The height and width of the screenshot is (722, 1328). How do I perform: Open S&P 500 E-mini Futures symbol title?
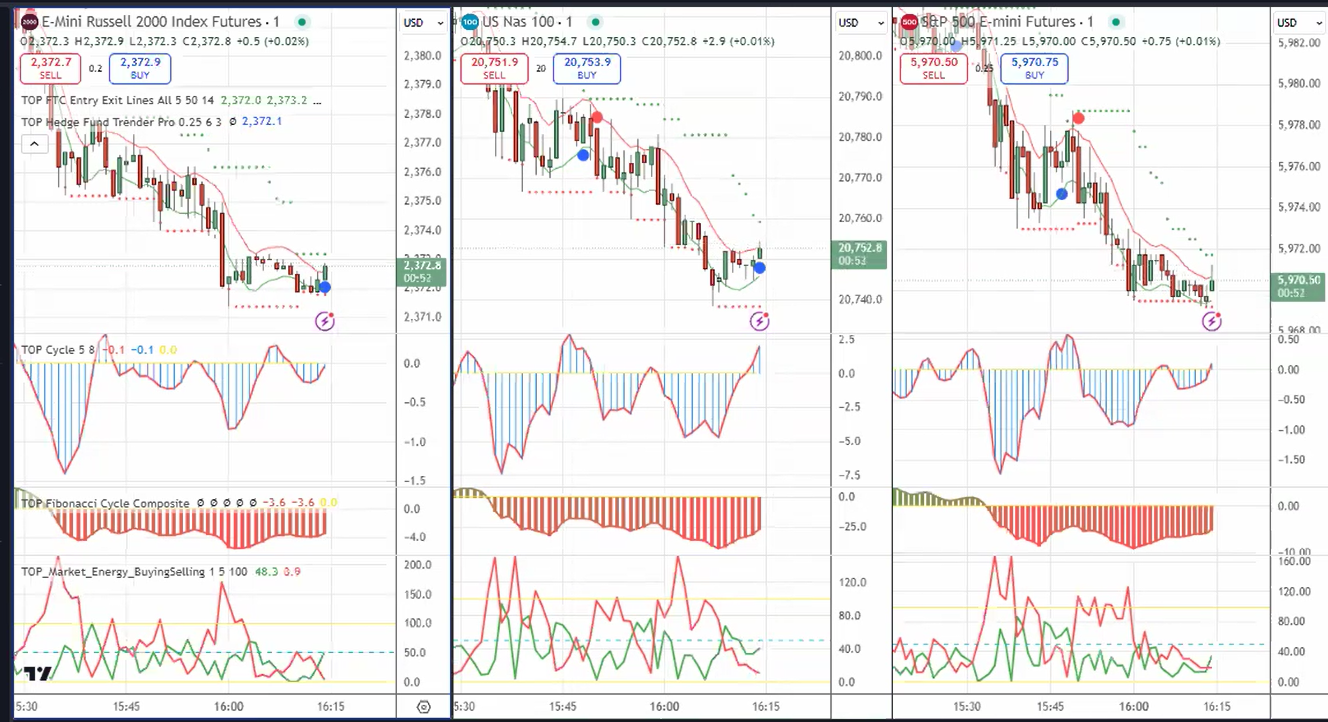pos(1005,22)
